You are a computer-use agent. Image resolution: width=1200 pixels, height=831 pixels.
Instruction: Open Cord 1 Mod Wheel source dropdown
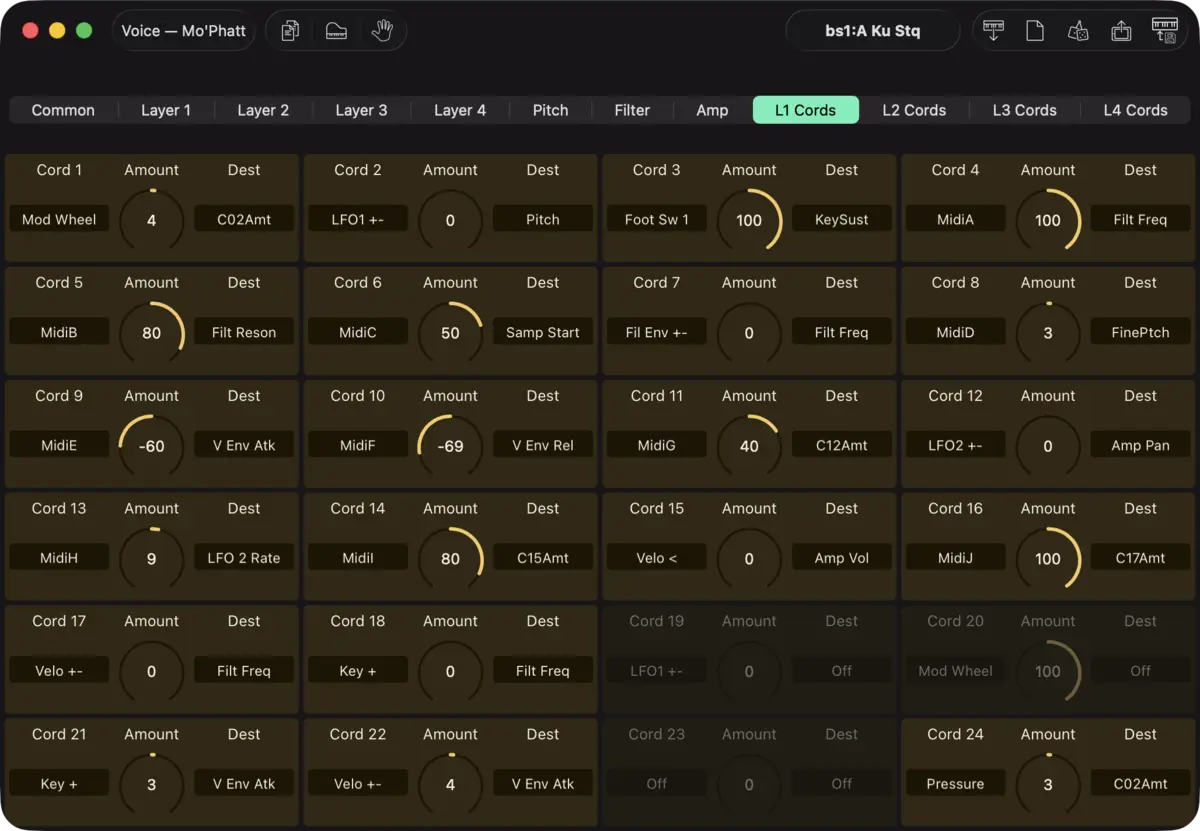[59, 219]
